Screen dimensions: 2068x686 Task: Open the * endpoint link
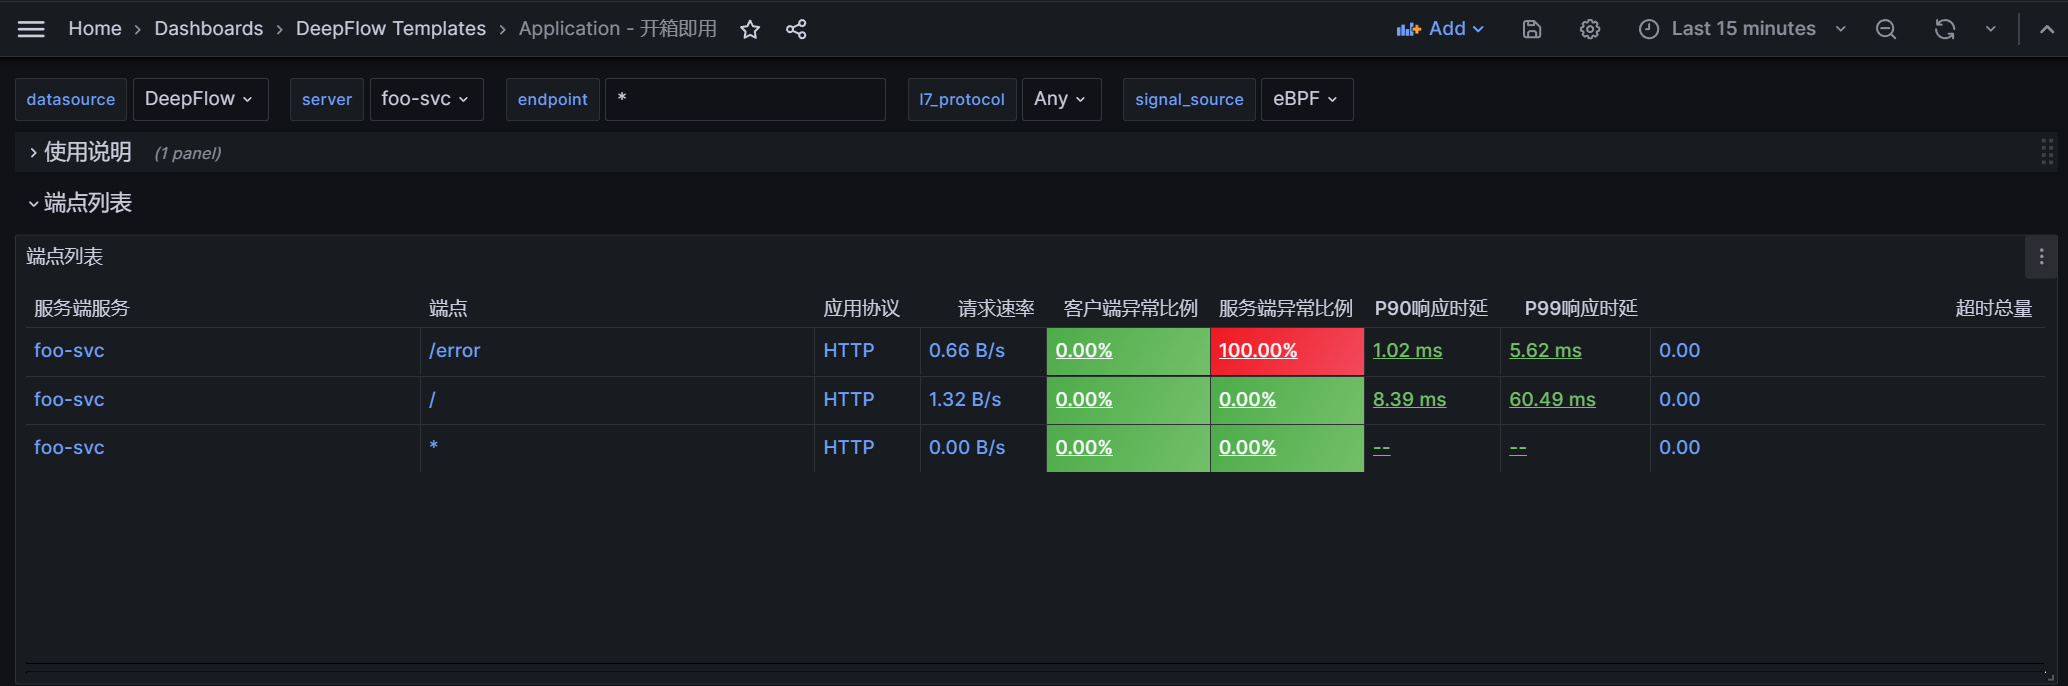coord(434,446)
